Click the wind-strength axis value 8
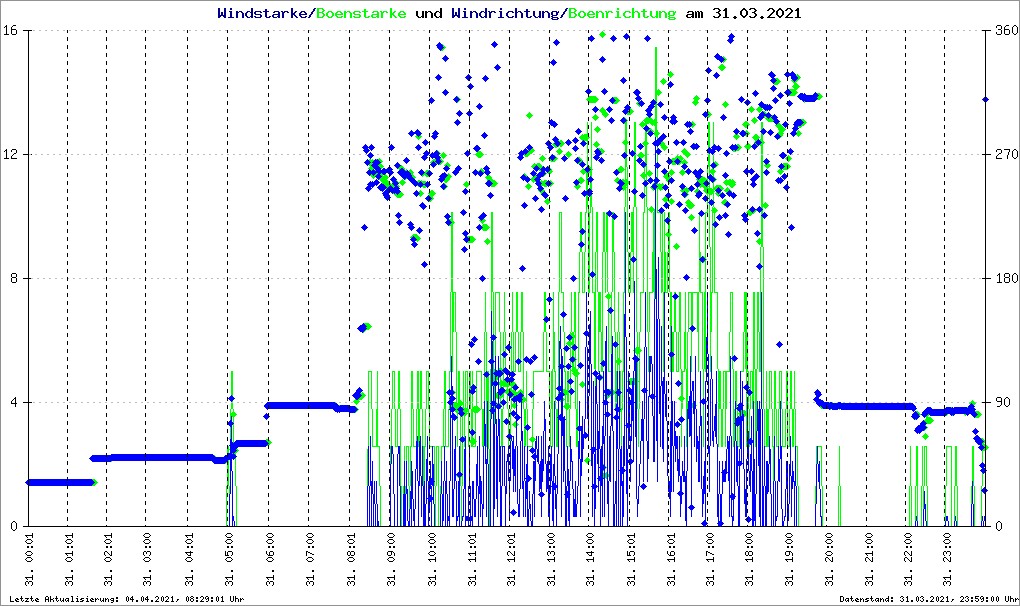The width and height of the screenshot is (1020, 606). [x=12, y=278]
